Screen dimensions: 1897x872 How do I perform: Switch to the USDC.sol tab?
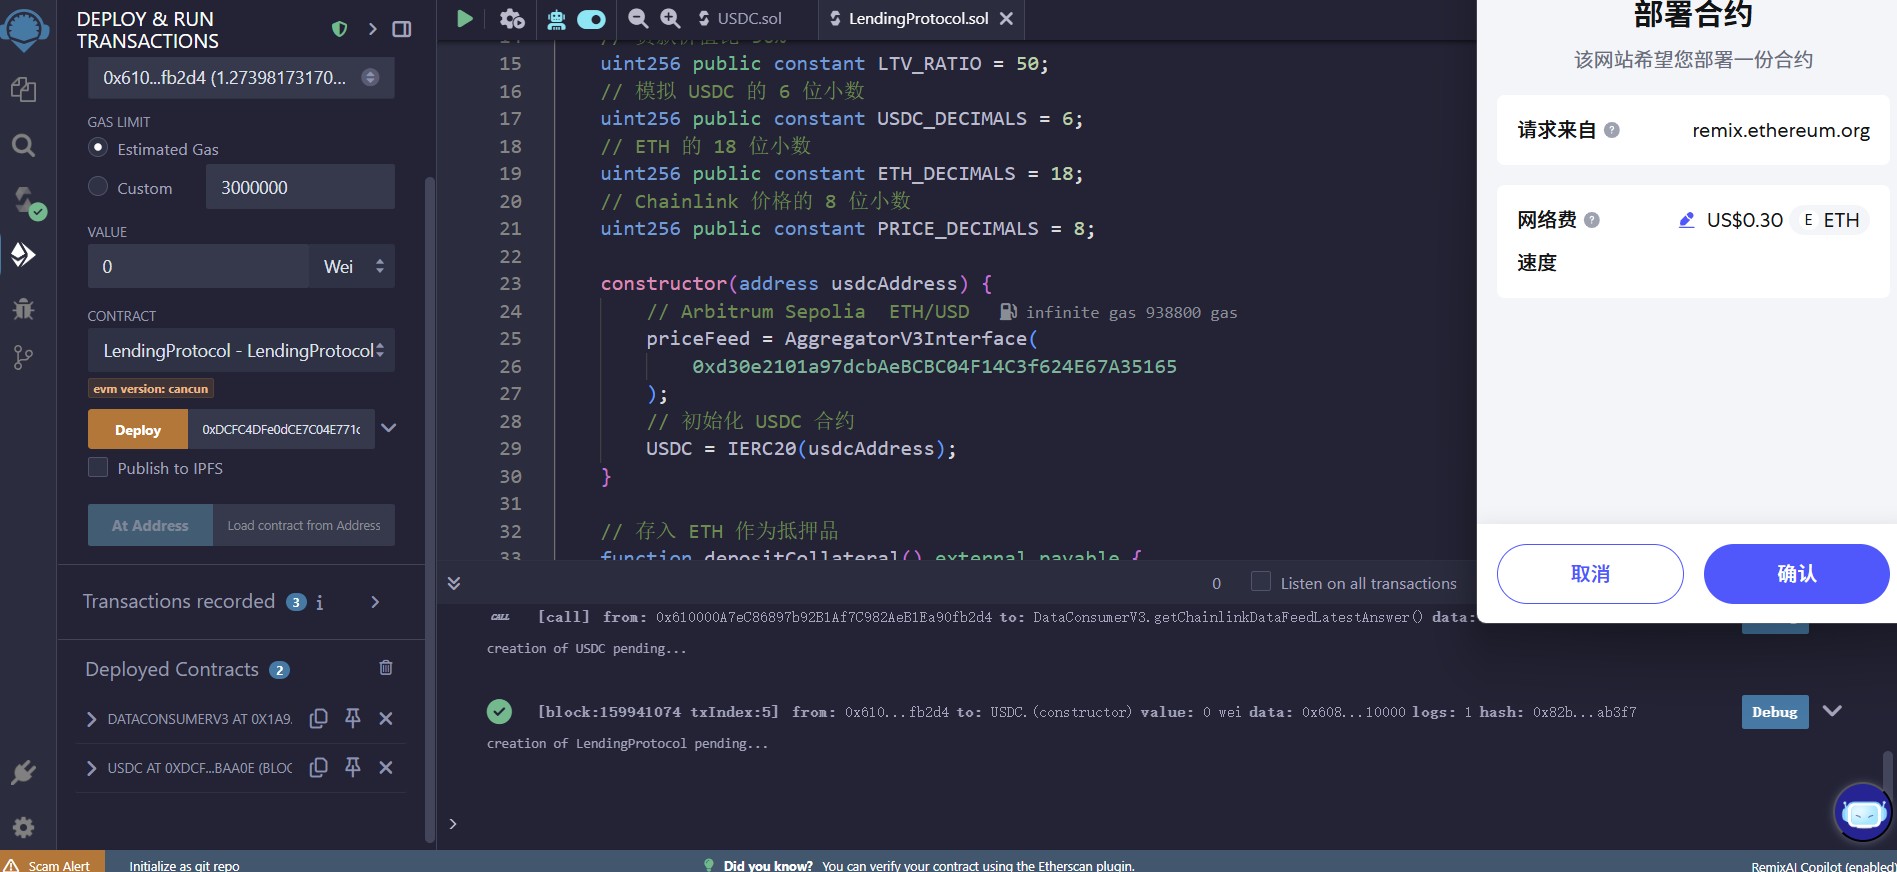(x=741, y=18)
